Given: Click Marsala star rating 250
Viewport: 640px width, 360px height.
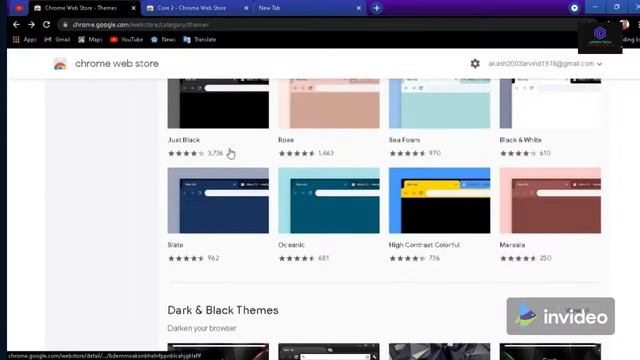Looking at the screenshot, I should [x=525, y=258].
